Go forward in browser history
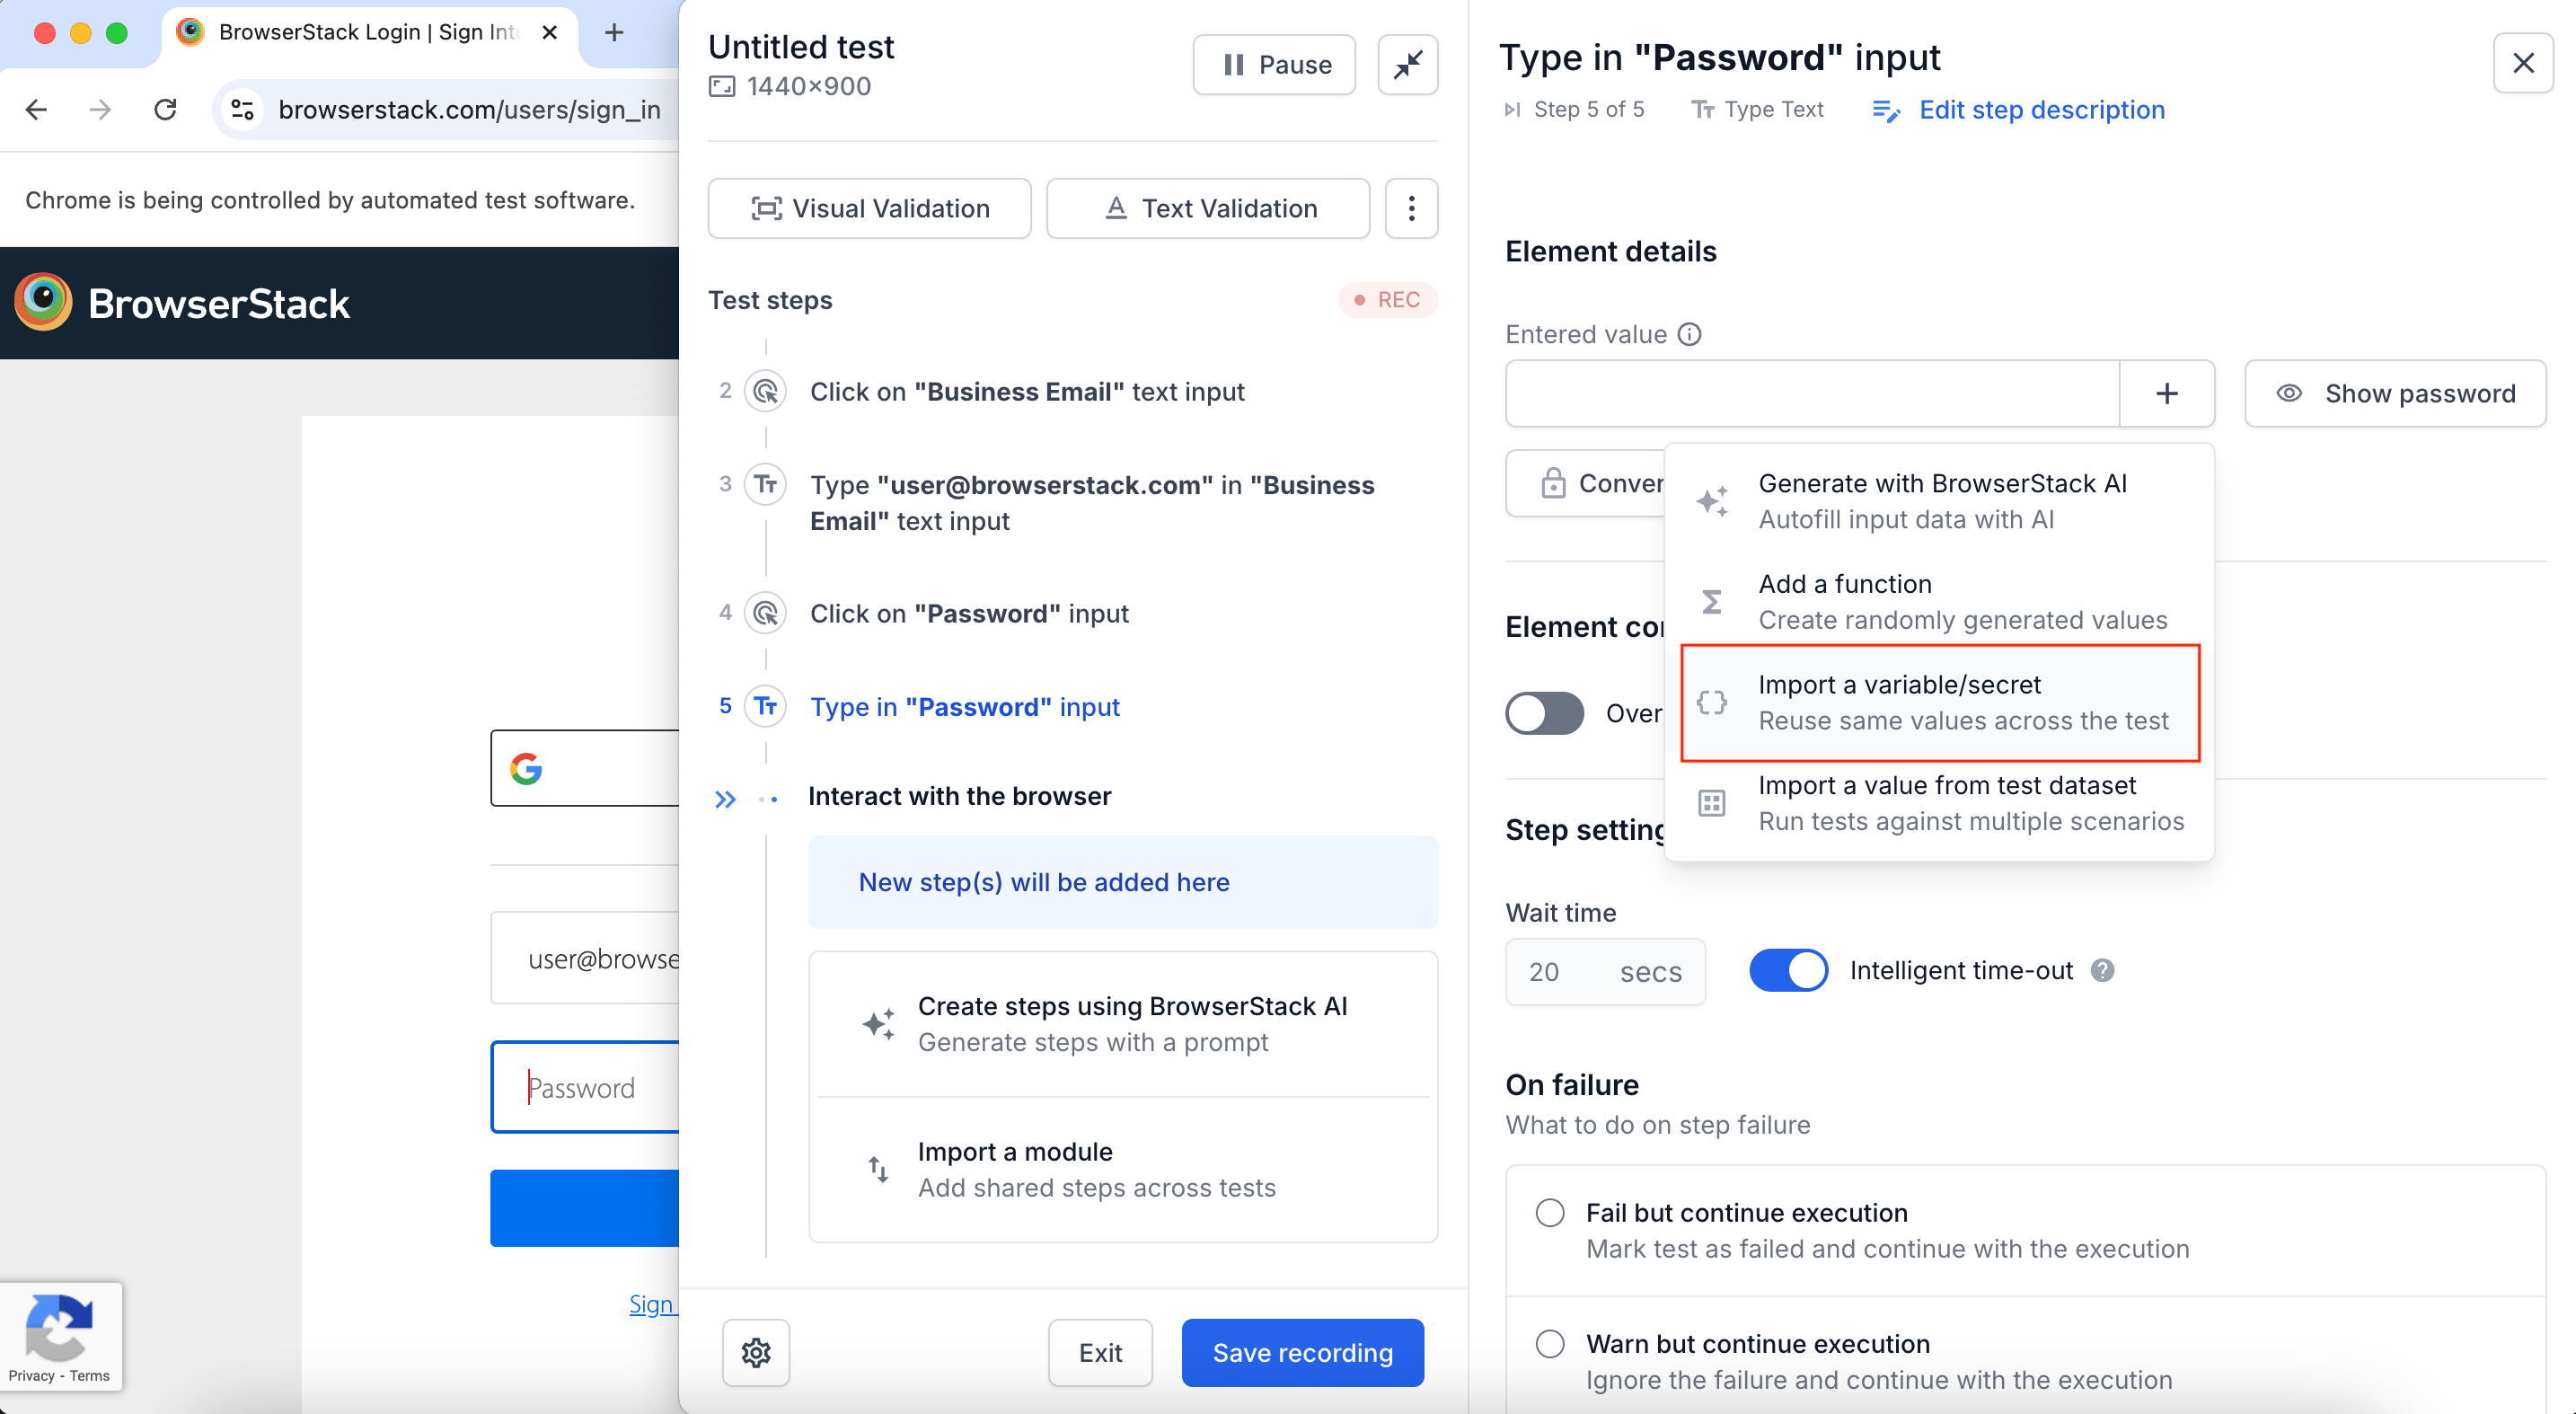This screenshot has width=2576, height=1414. [x=100, y=109]
